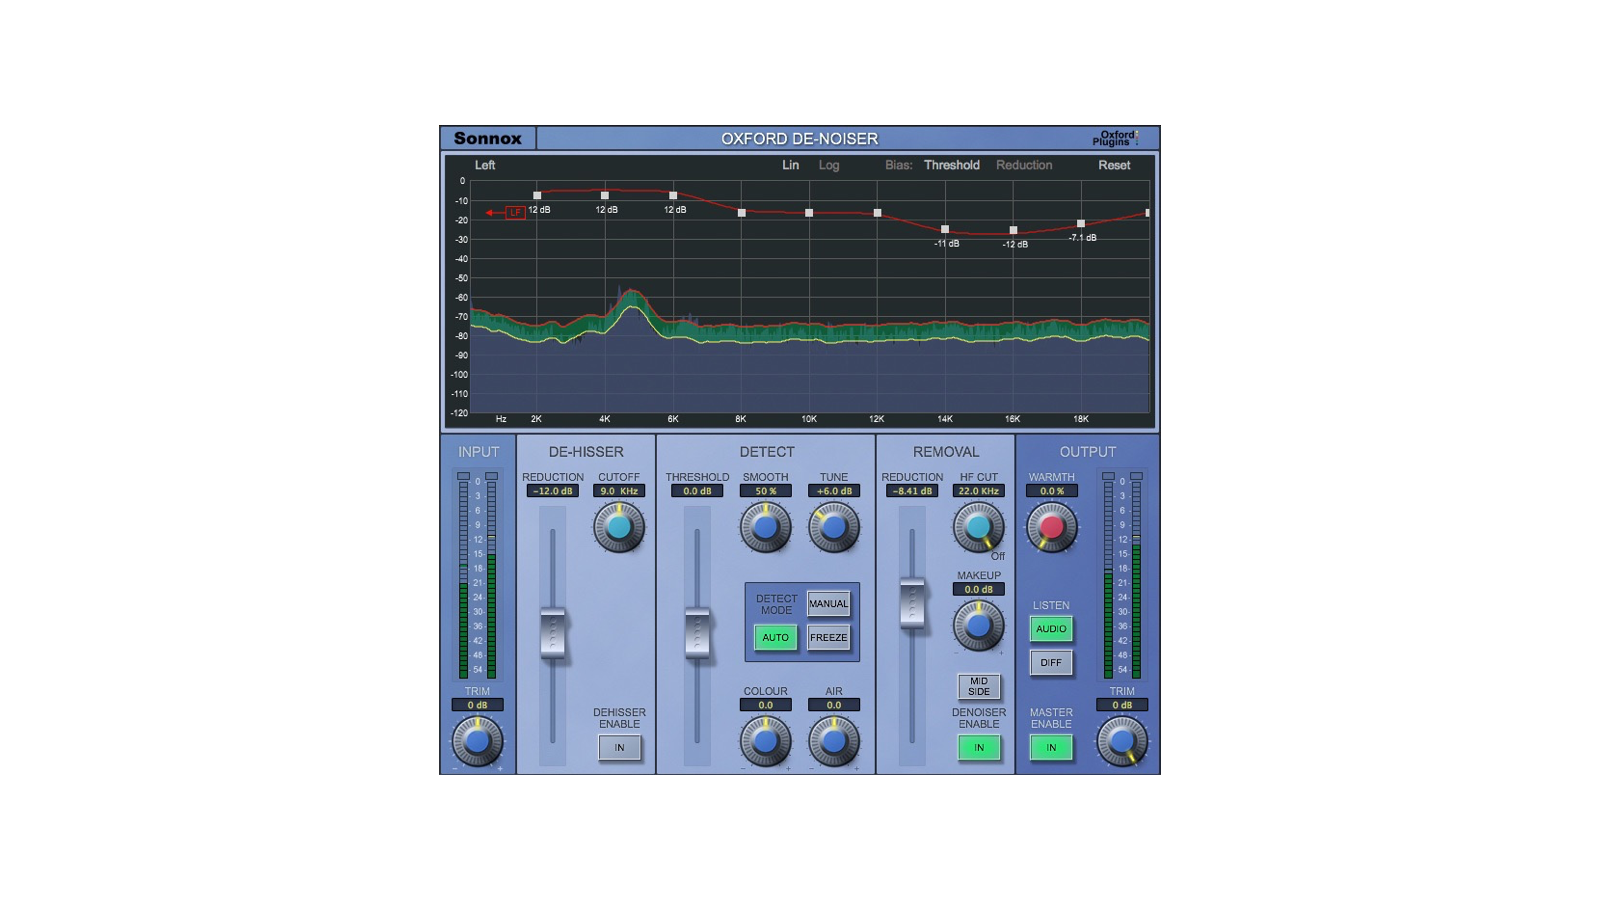The height and width of the screenshot is (900, 1600).
Task: Click the smooth 50 % value field
Action: pos(765,491)
